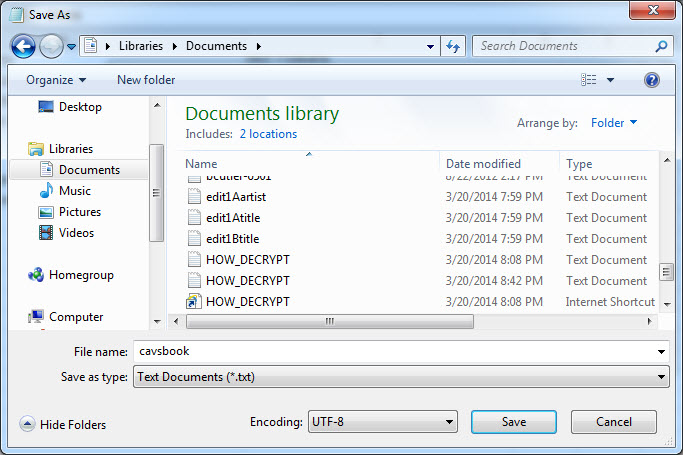This screenshot has height=455, width=683.
Task: Click the File name input field
Action: click(x=400, y=352)
